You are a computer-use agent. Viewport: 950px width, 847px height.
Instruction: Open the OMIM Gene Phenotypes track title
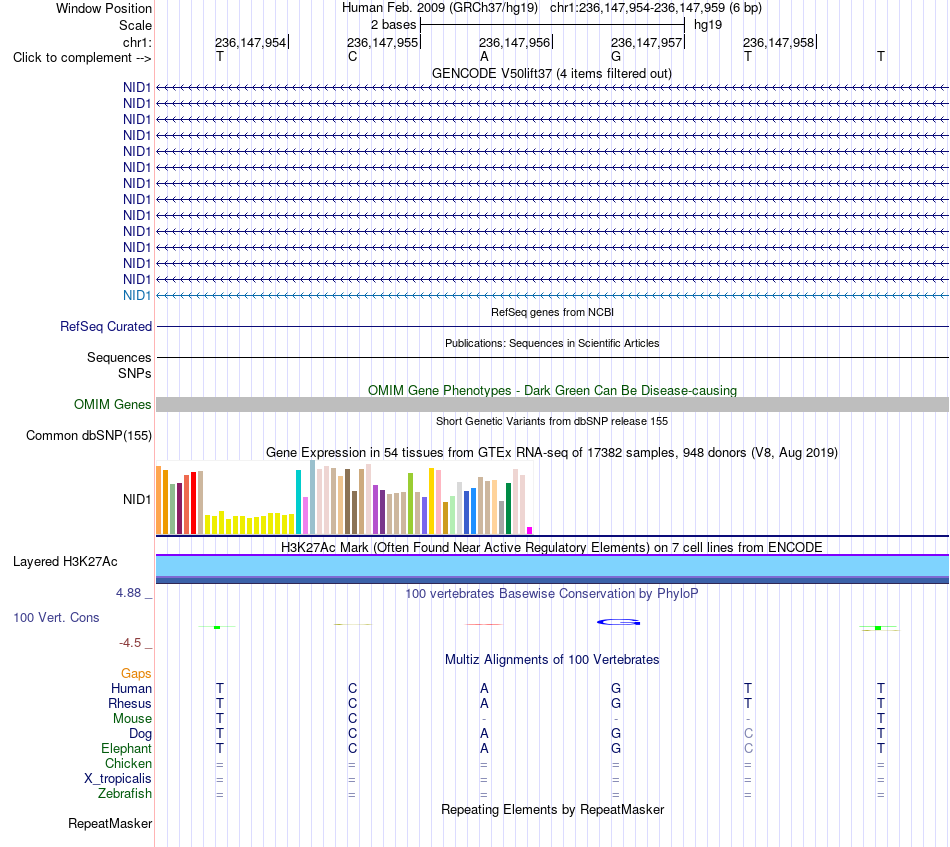coord(552,390)
